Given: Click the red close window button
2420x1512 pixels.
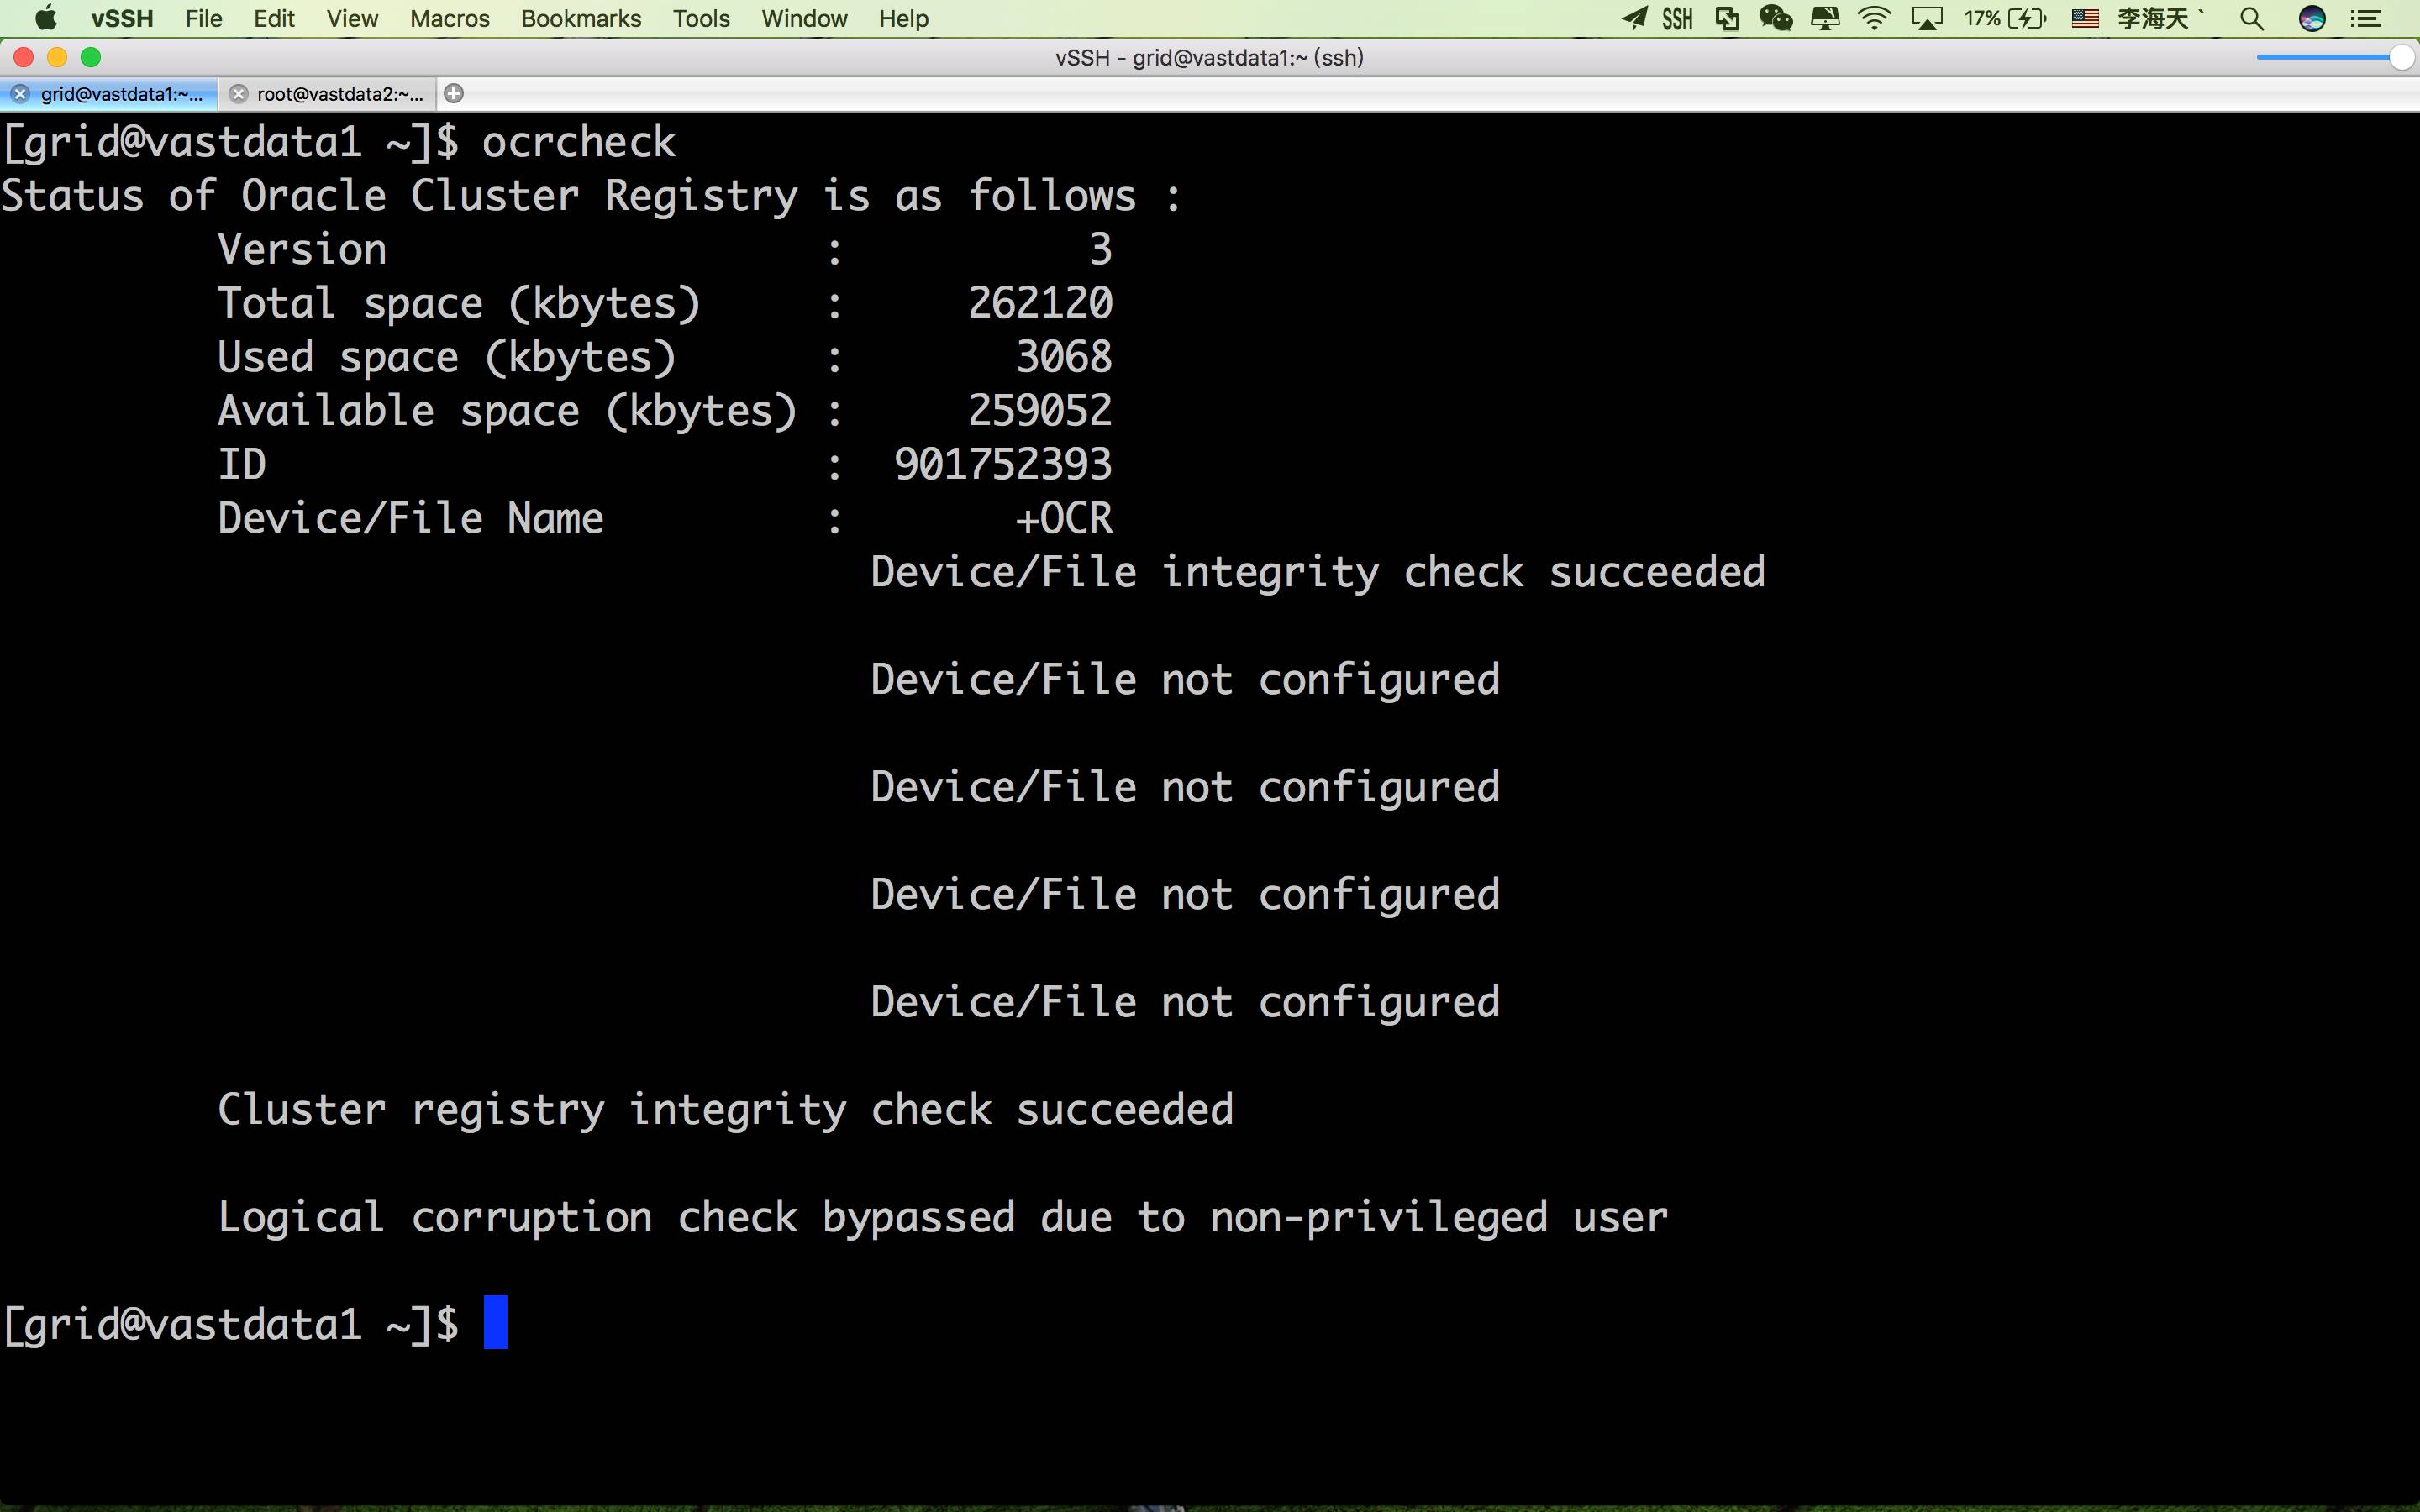Looking at the screenshot, I should 24,57.
